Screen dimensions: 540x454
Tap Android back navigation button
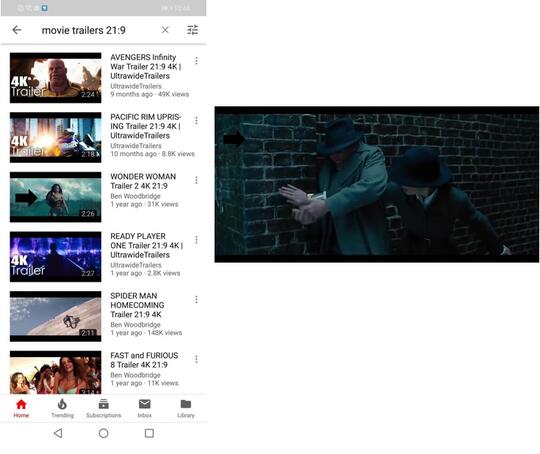pos(58,433)
